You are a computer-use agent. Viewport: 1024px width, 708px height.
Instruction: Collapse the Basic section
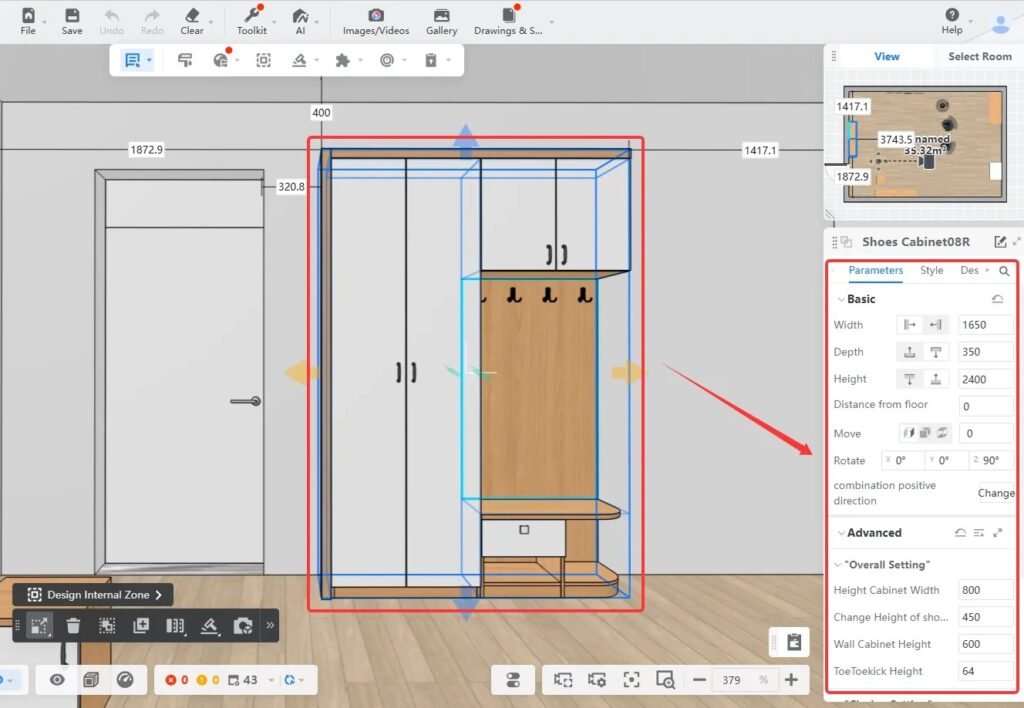coord(840,299)
